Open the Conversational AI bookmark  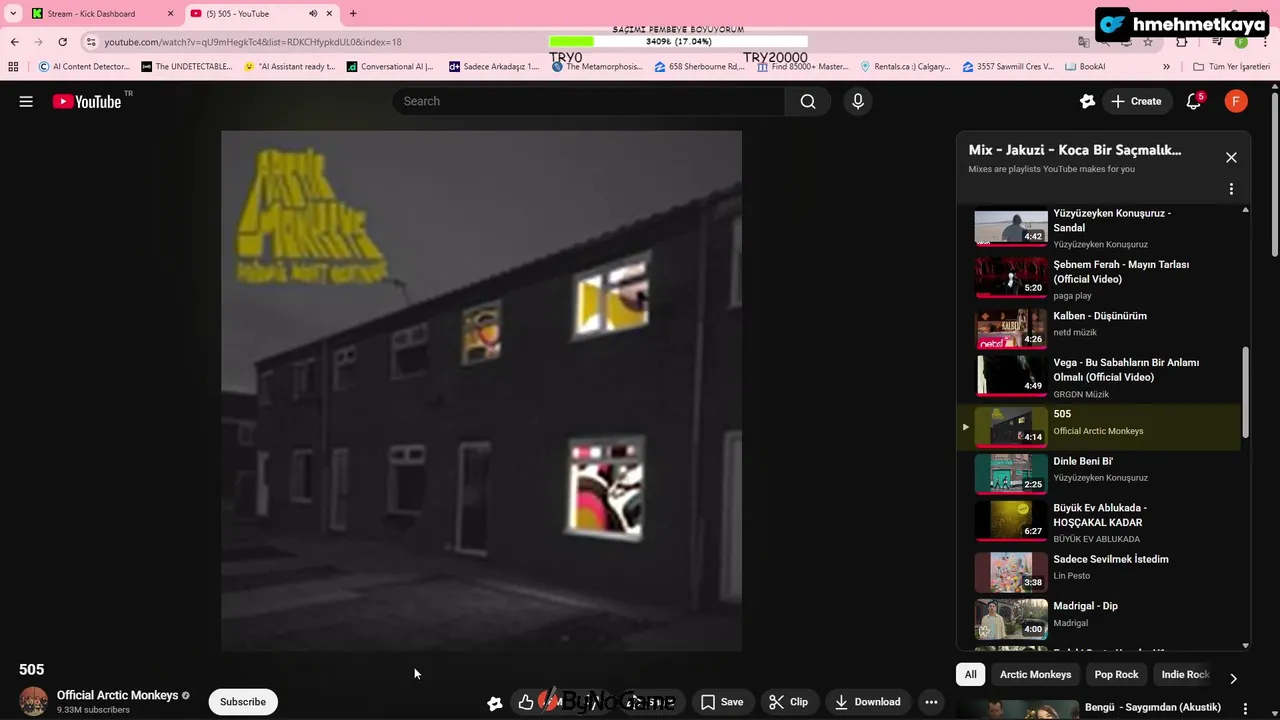coord(390,67)
